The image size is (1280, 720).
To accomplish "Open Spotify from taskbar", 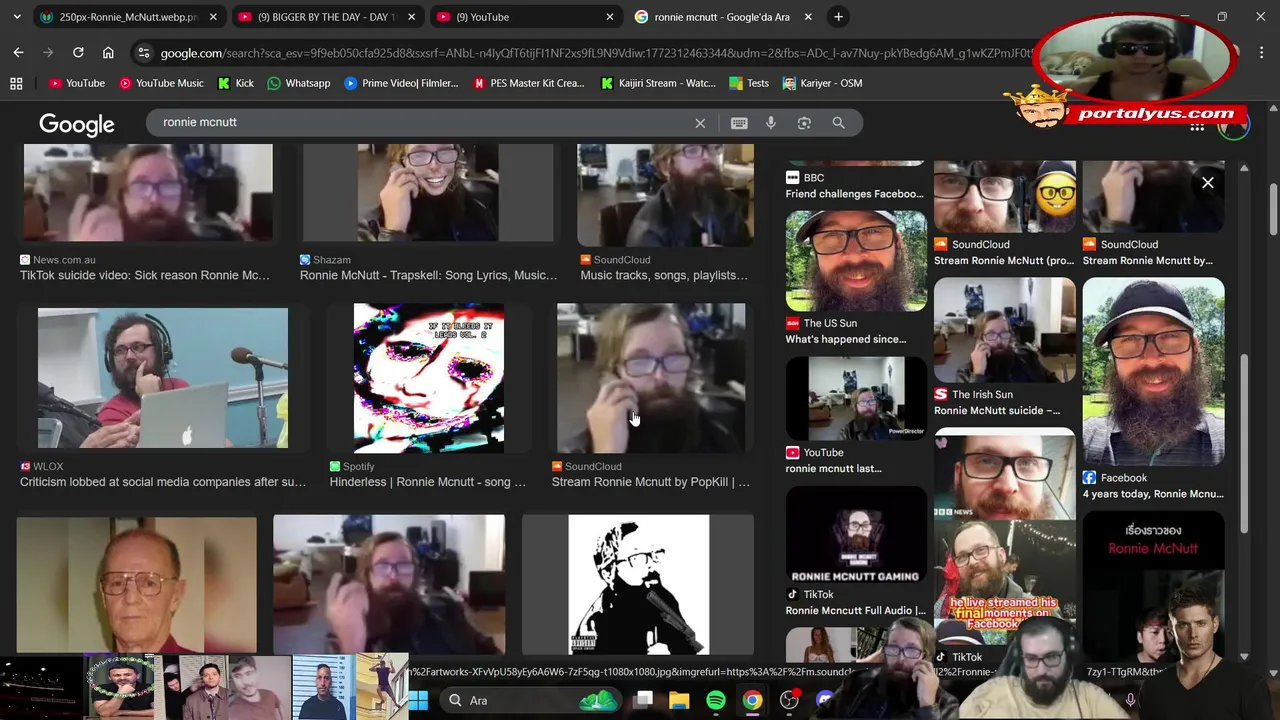I will 716,700.
